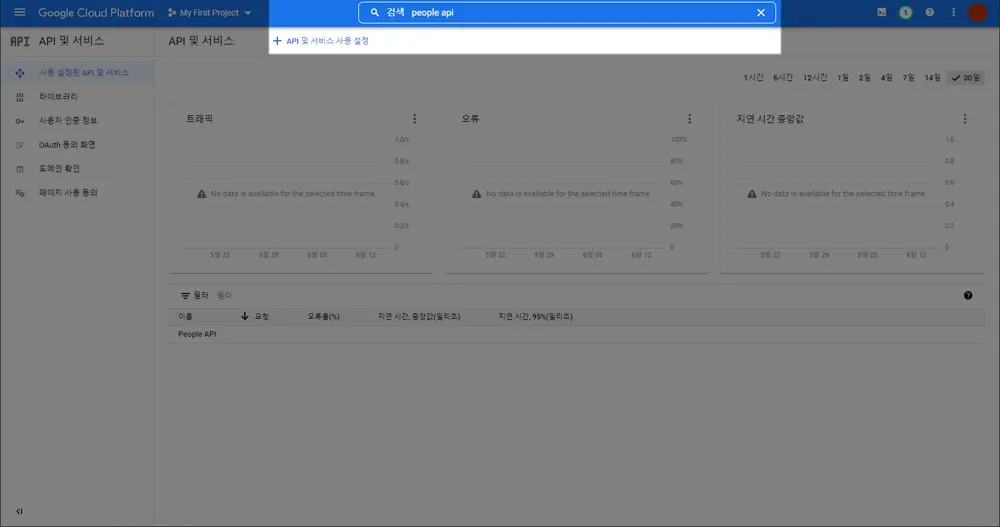Click the page usage agreement settings icon

[x=20, y=193]
